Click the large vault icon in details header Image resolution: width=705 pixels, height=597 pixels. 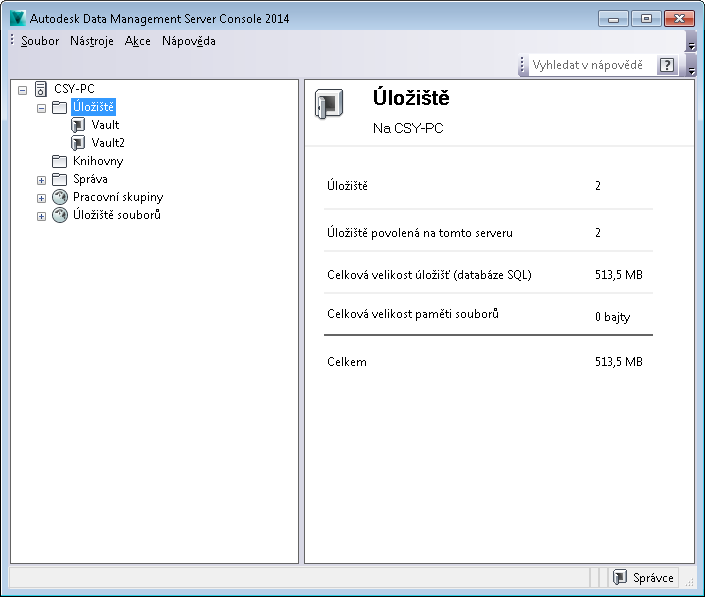point(329,104)
